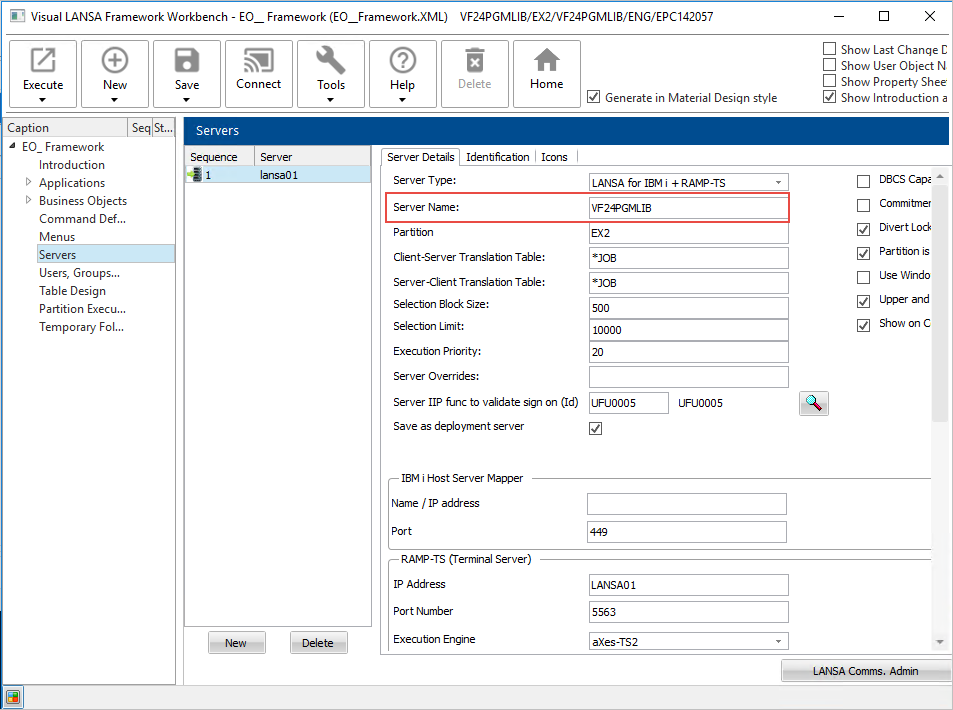The image size is (953, 710).
Task: Switch to the Icons tab
Action: click(554, 157)
